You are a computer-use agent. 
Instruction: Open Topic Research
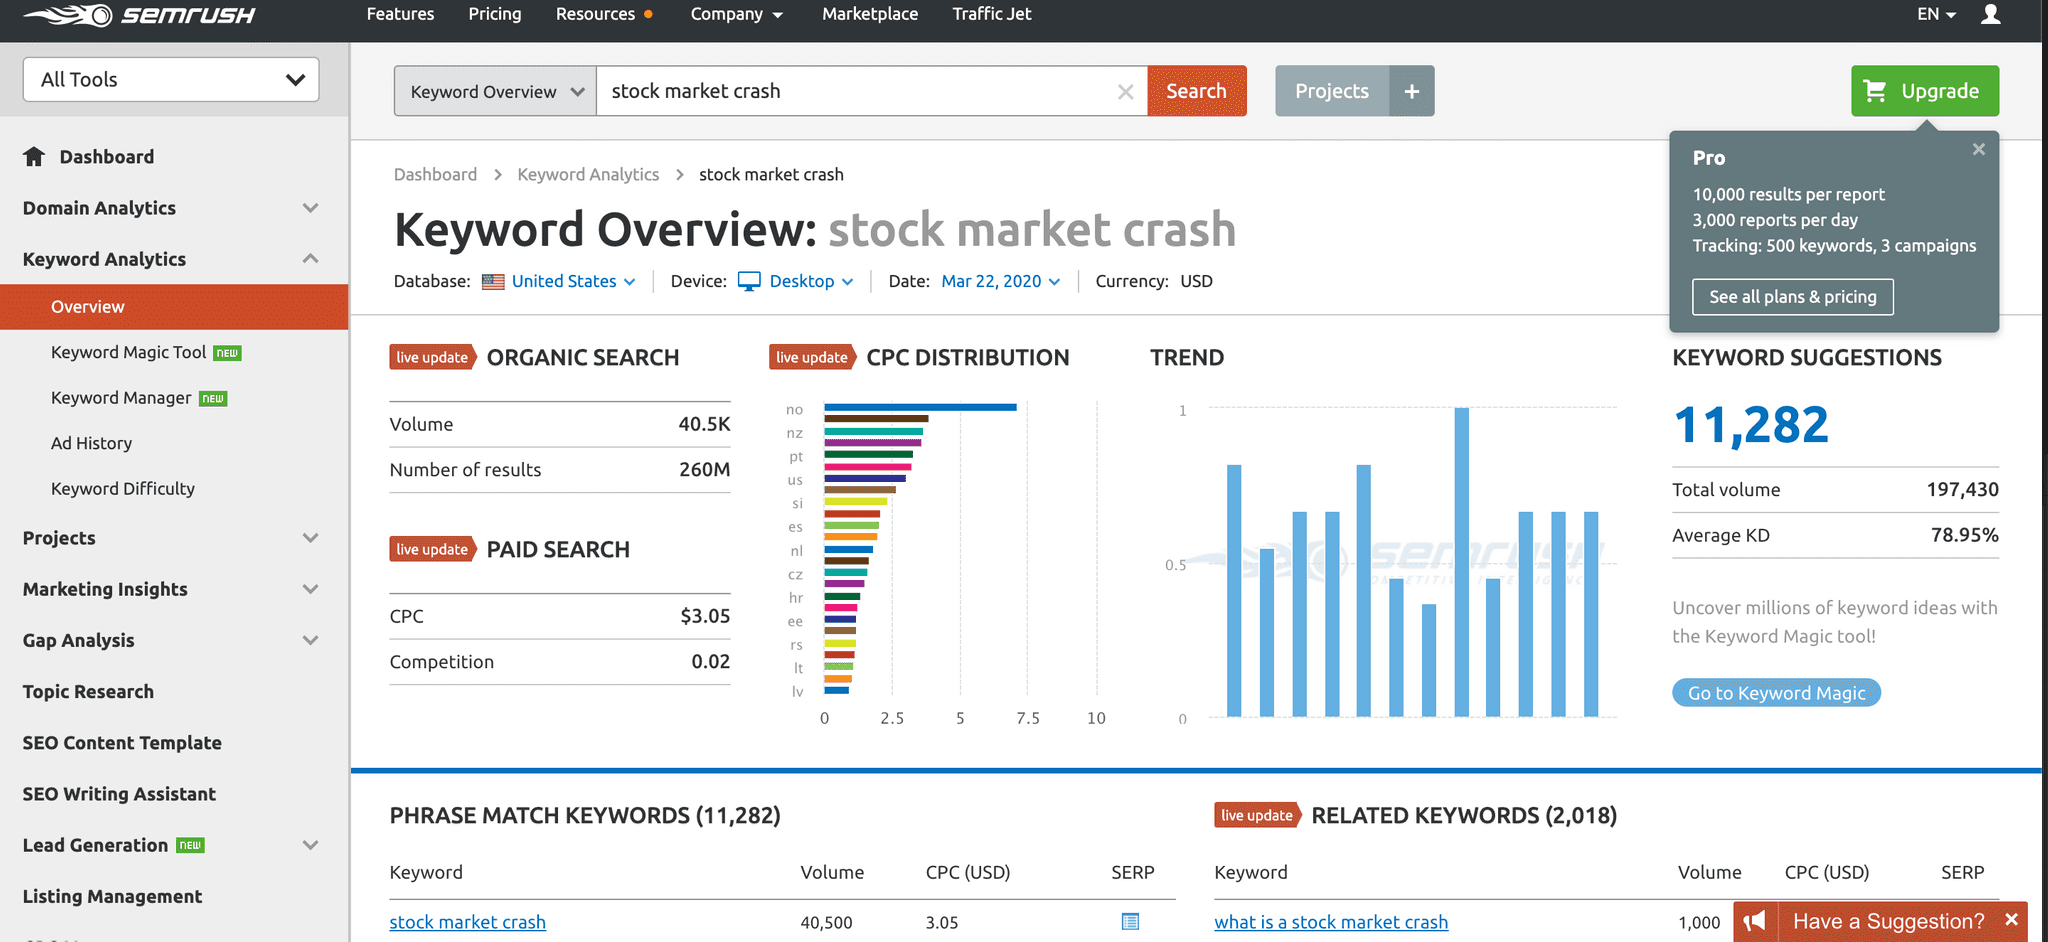(x=88, y=692)
